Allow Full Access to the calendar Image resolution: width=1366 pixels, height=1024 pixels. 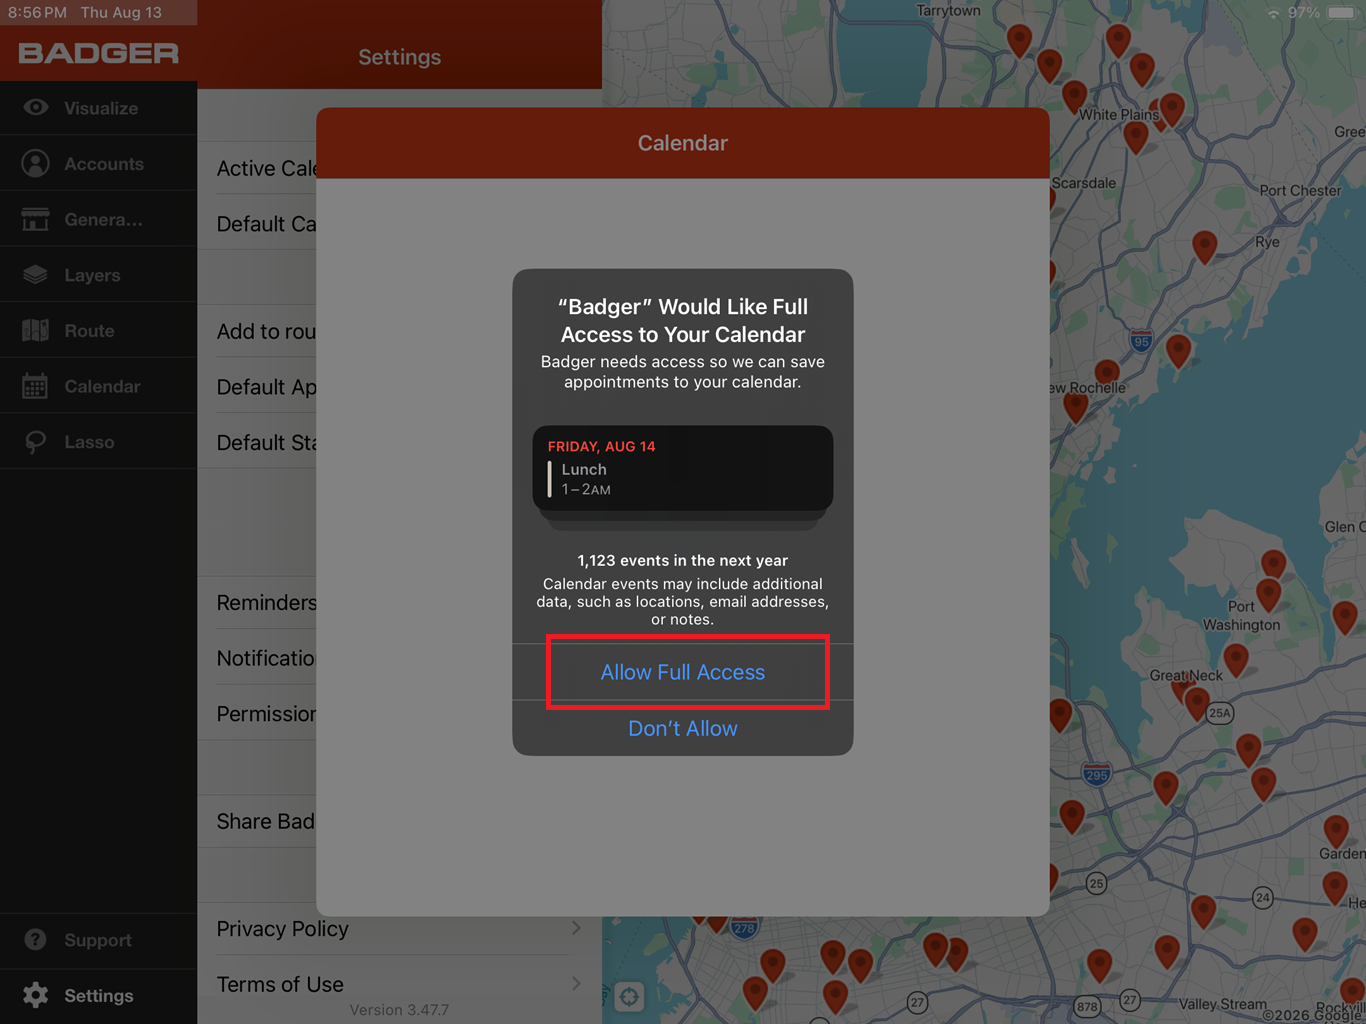[x=683, y=672]
